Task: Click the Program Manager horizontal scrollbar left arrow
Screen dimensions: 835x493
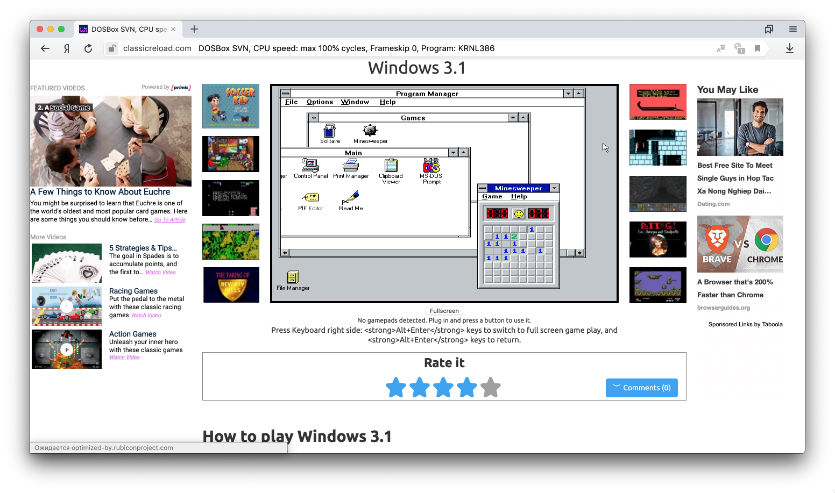Action: click(x=285, y=253)
